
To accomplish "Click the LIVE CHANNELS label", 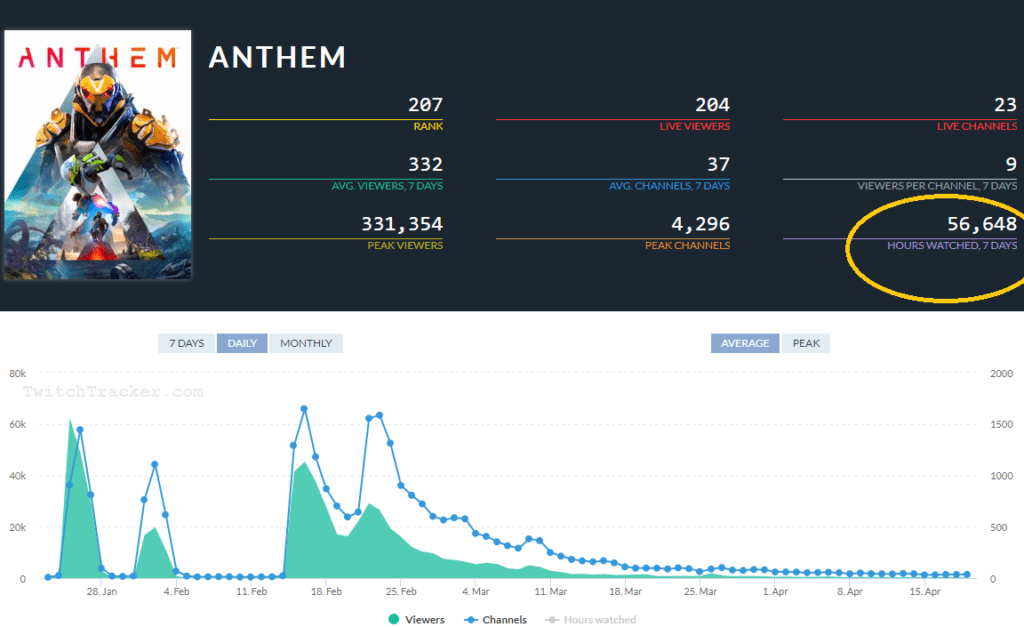I will click(977, 126).
